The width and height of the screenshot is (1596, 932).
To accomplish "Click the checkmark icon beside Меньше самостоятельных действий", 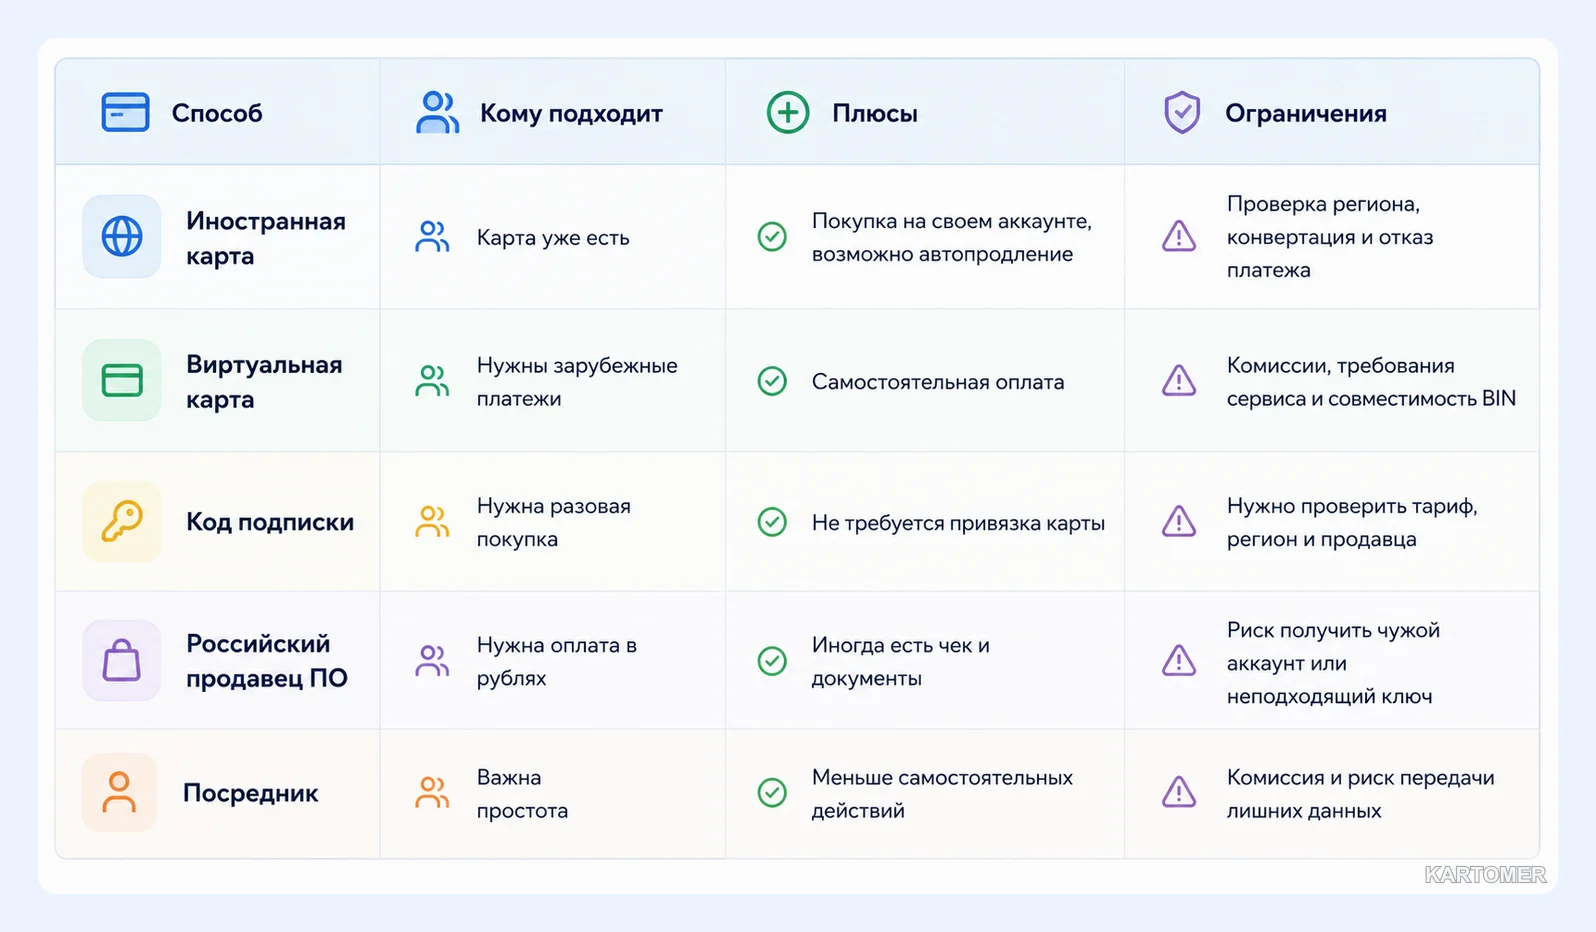I will (x=772, y=793).
